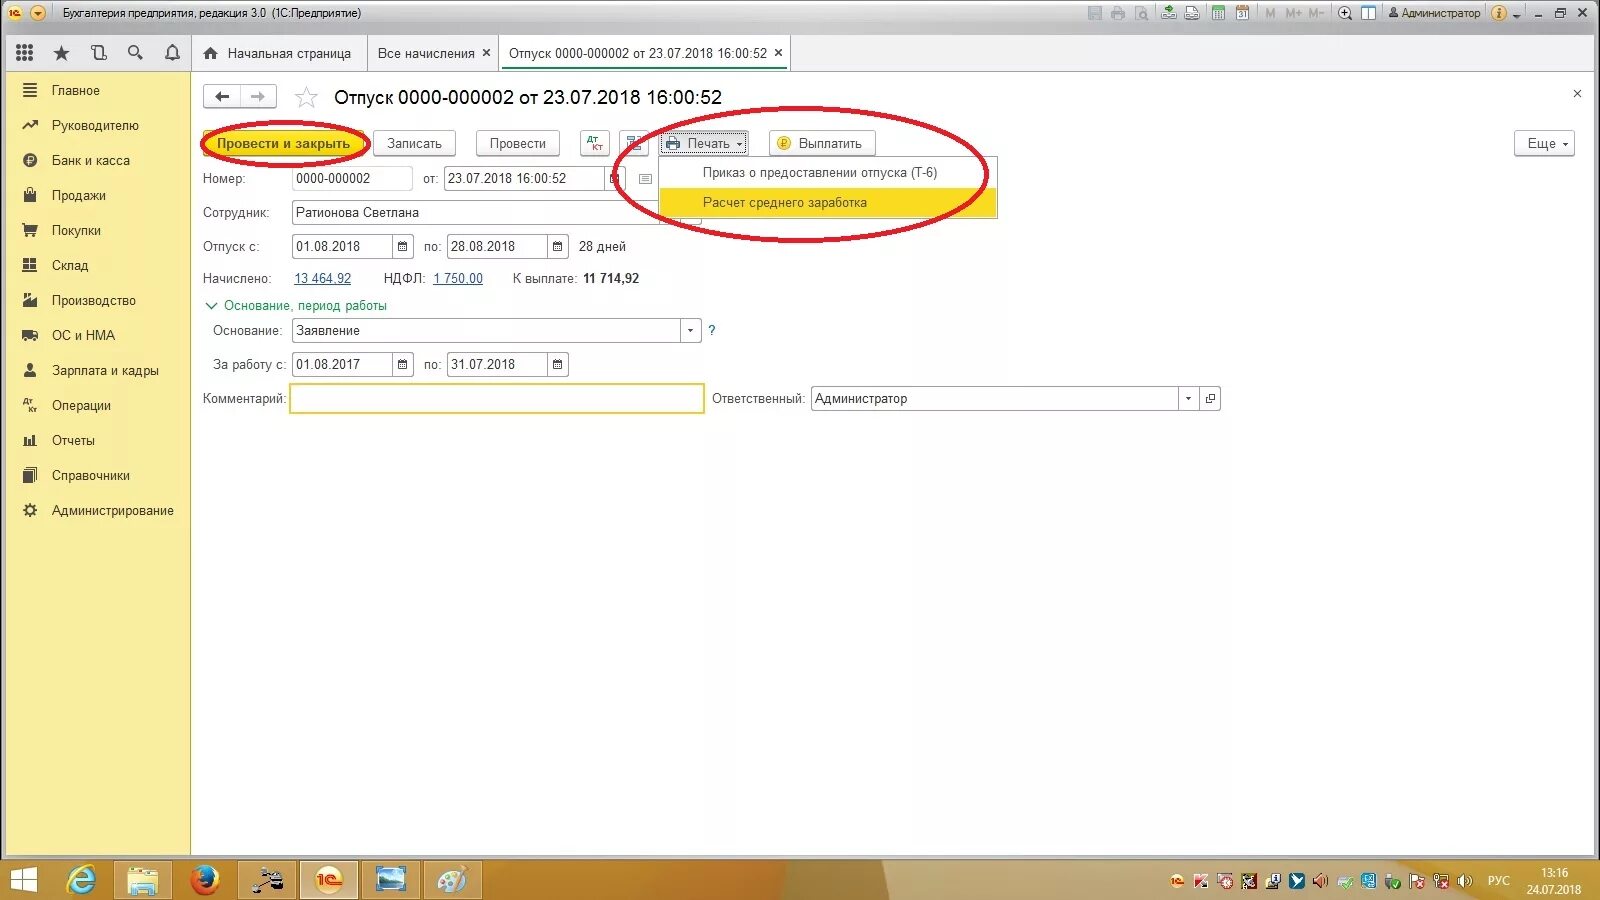The image size is (1600, 900).
Task: Open the Search magnifier in the top panel
Action: coord(135,53)
